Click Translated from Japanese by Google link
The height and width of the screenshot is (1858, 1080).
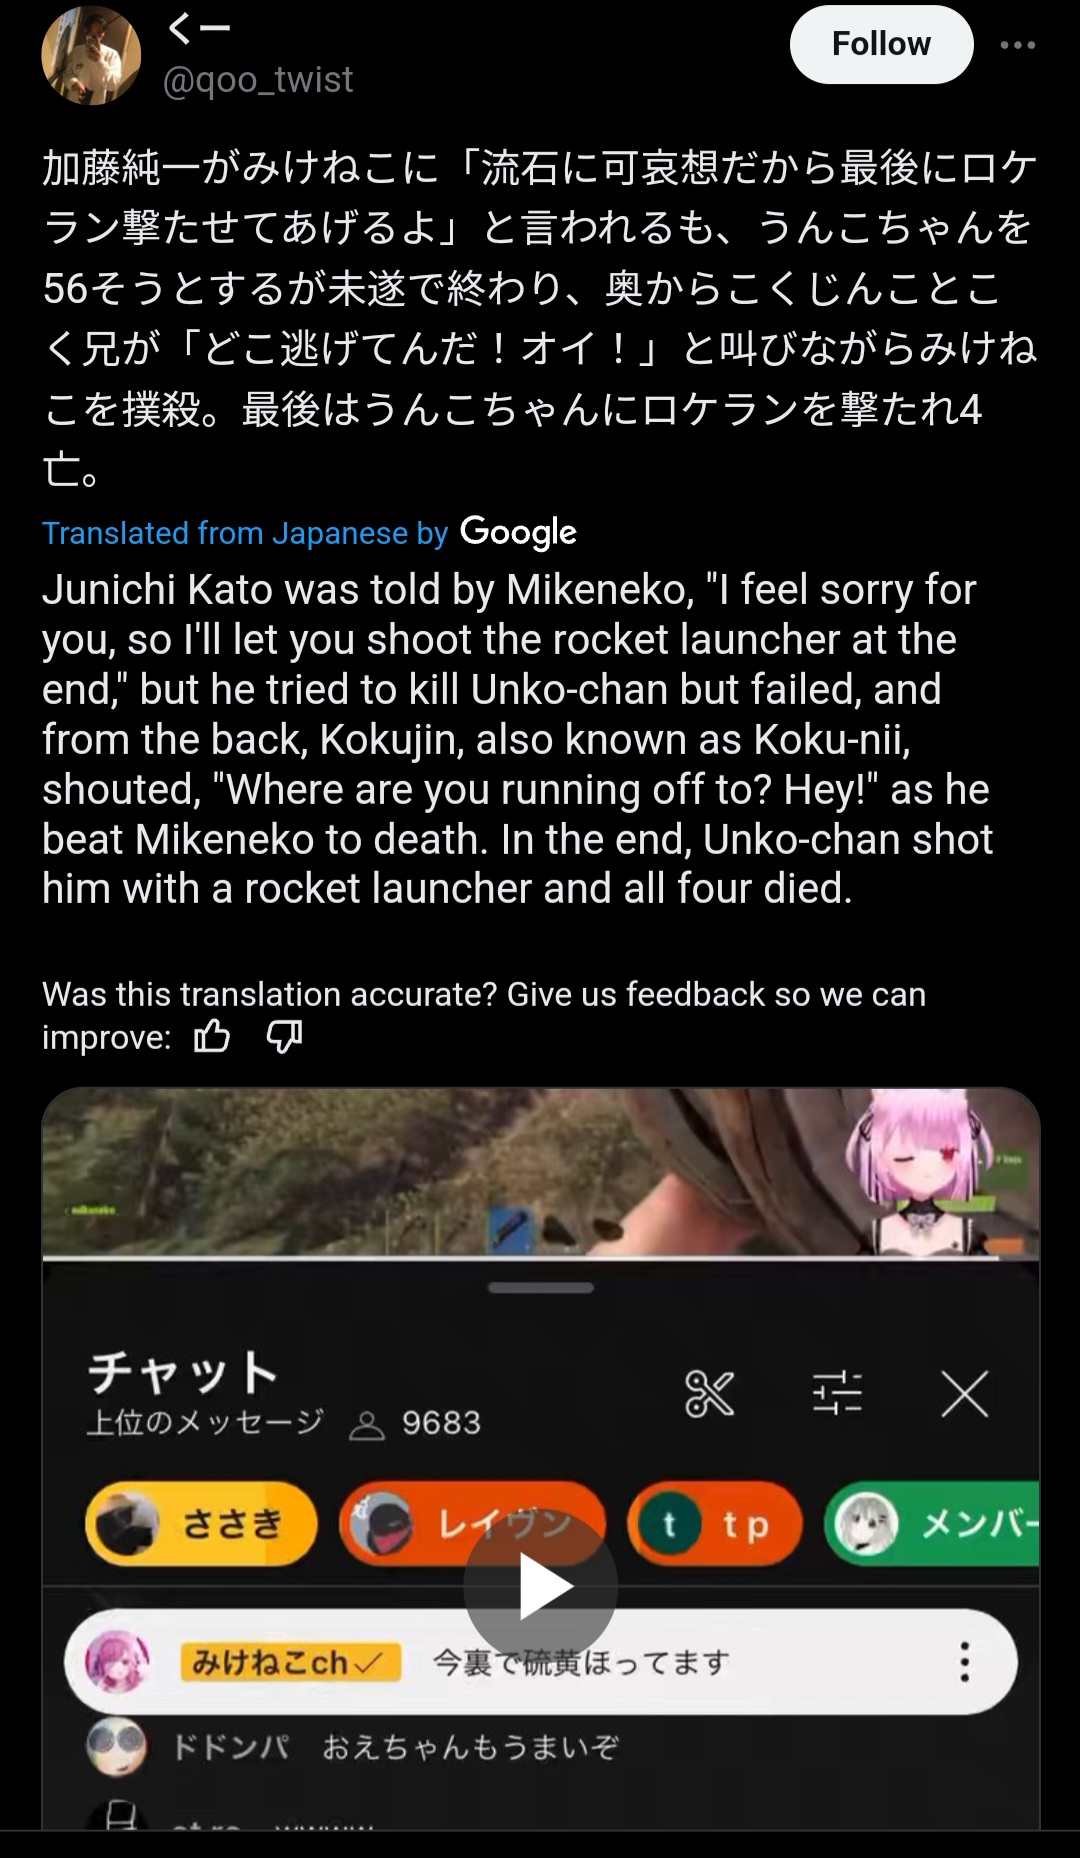tap(309, 532)
